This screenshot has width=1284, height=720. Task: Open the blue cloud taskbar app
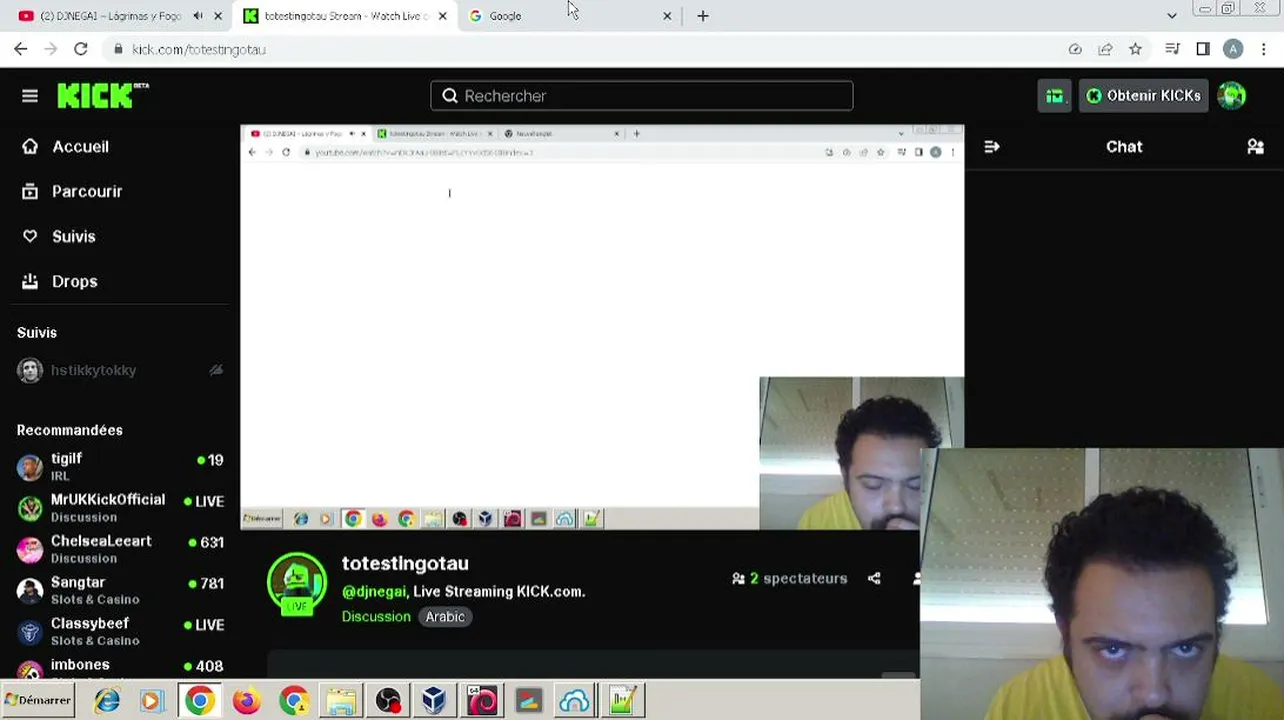coord(575,701)
